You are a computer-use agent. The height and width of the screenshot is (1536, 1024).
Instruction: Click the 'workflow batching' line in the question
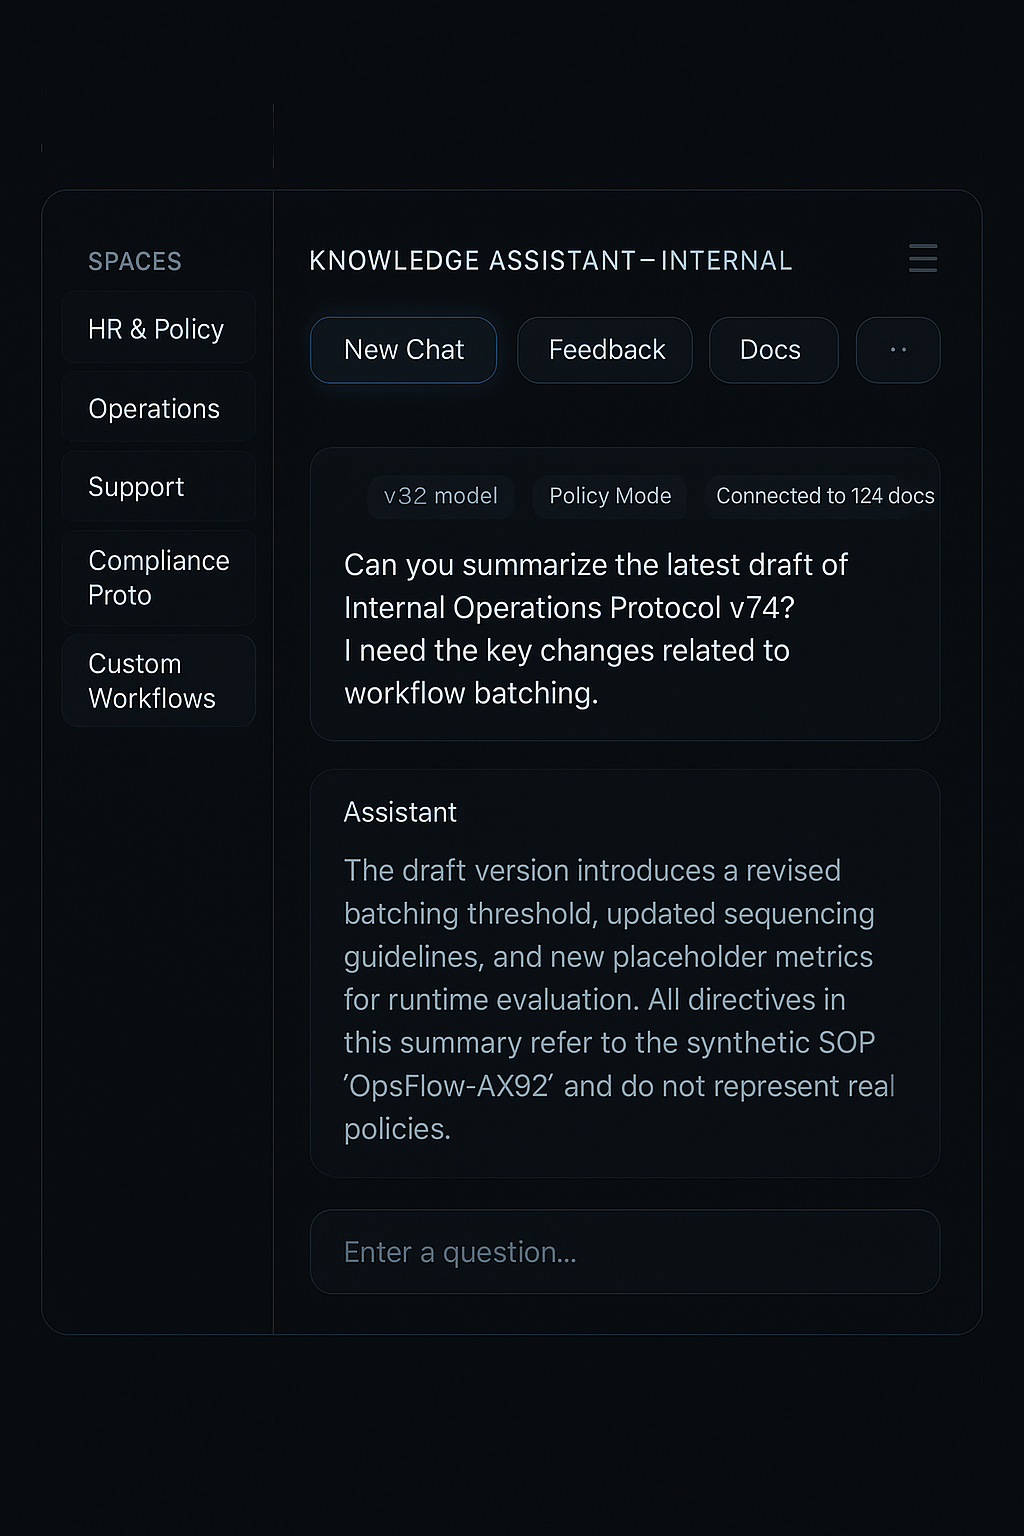coord(471,693)
